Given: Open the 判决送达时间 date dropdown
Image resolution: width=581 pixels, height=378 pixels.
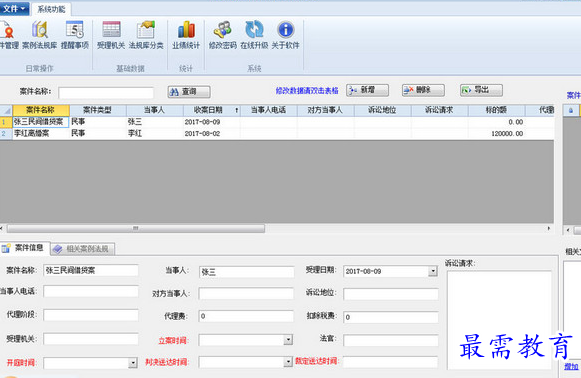Looking at the screenshot, I should (288, 362).
